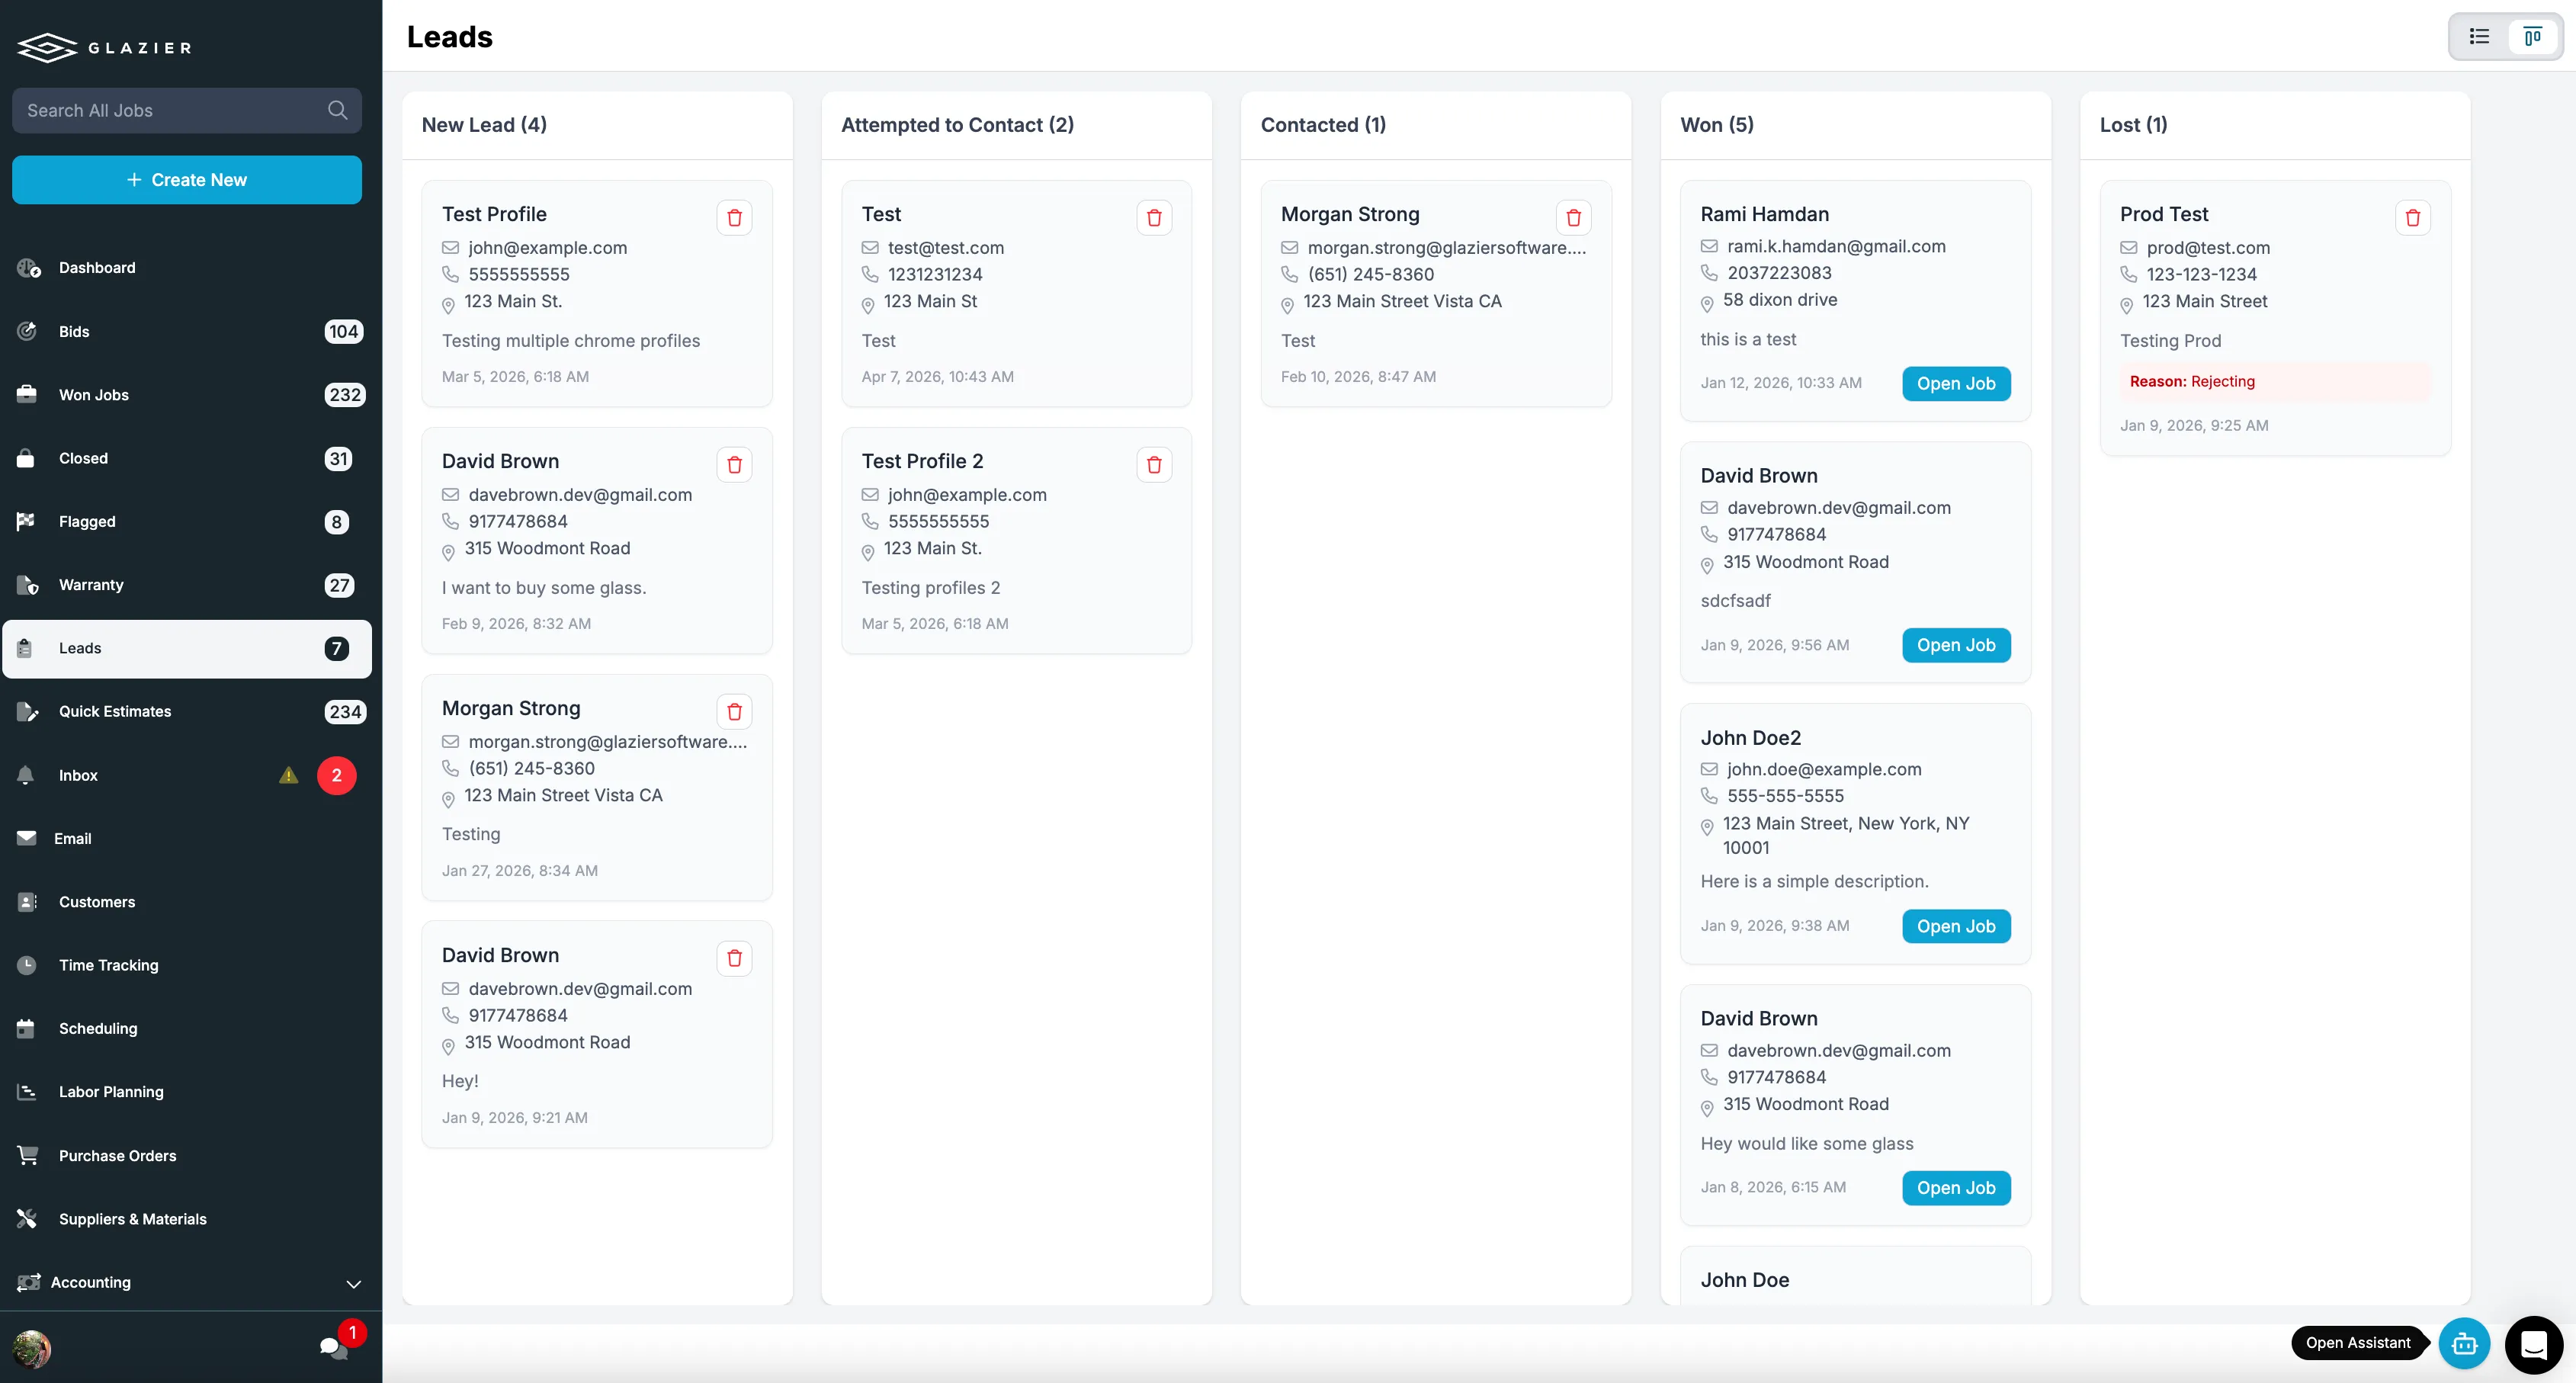Expand the Accounting menu chevron
The image size is (2576, 1383).
tap(353, 1283)
